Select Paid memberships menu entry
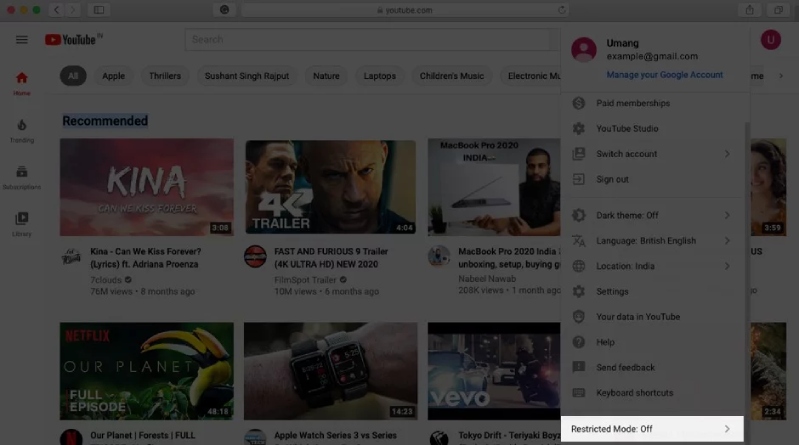799x445 pixels. pyautogui.click(x=652, y=103)
